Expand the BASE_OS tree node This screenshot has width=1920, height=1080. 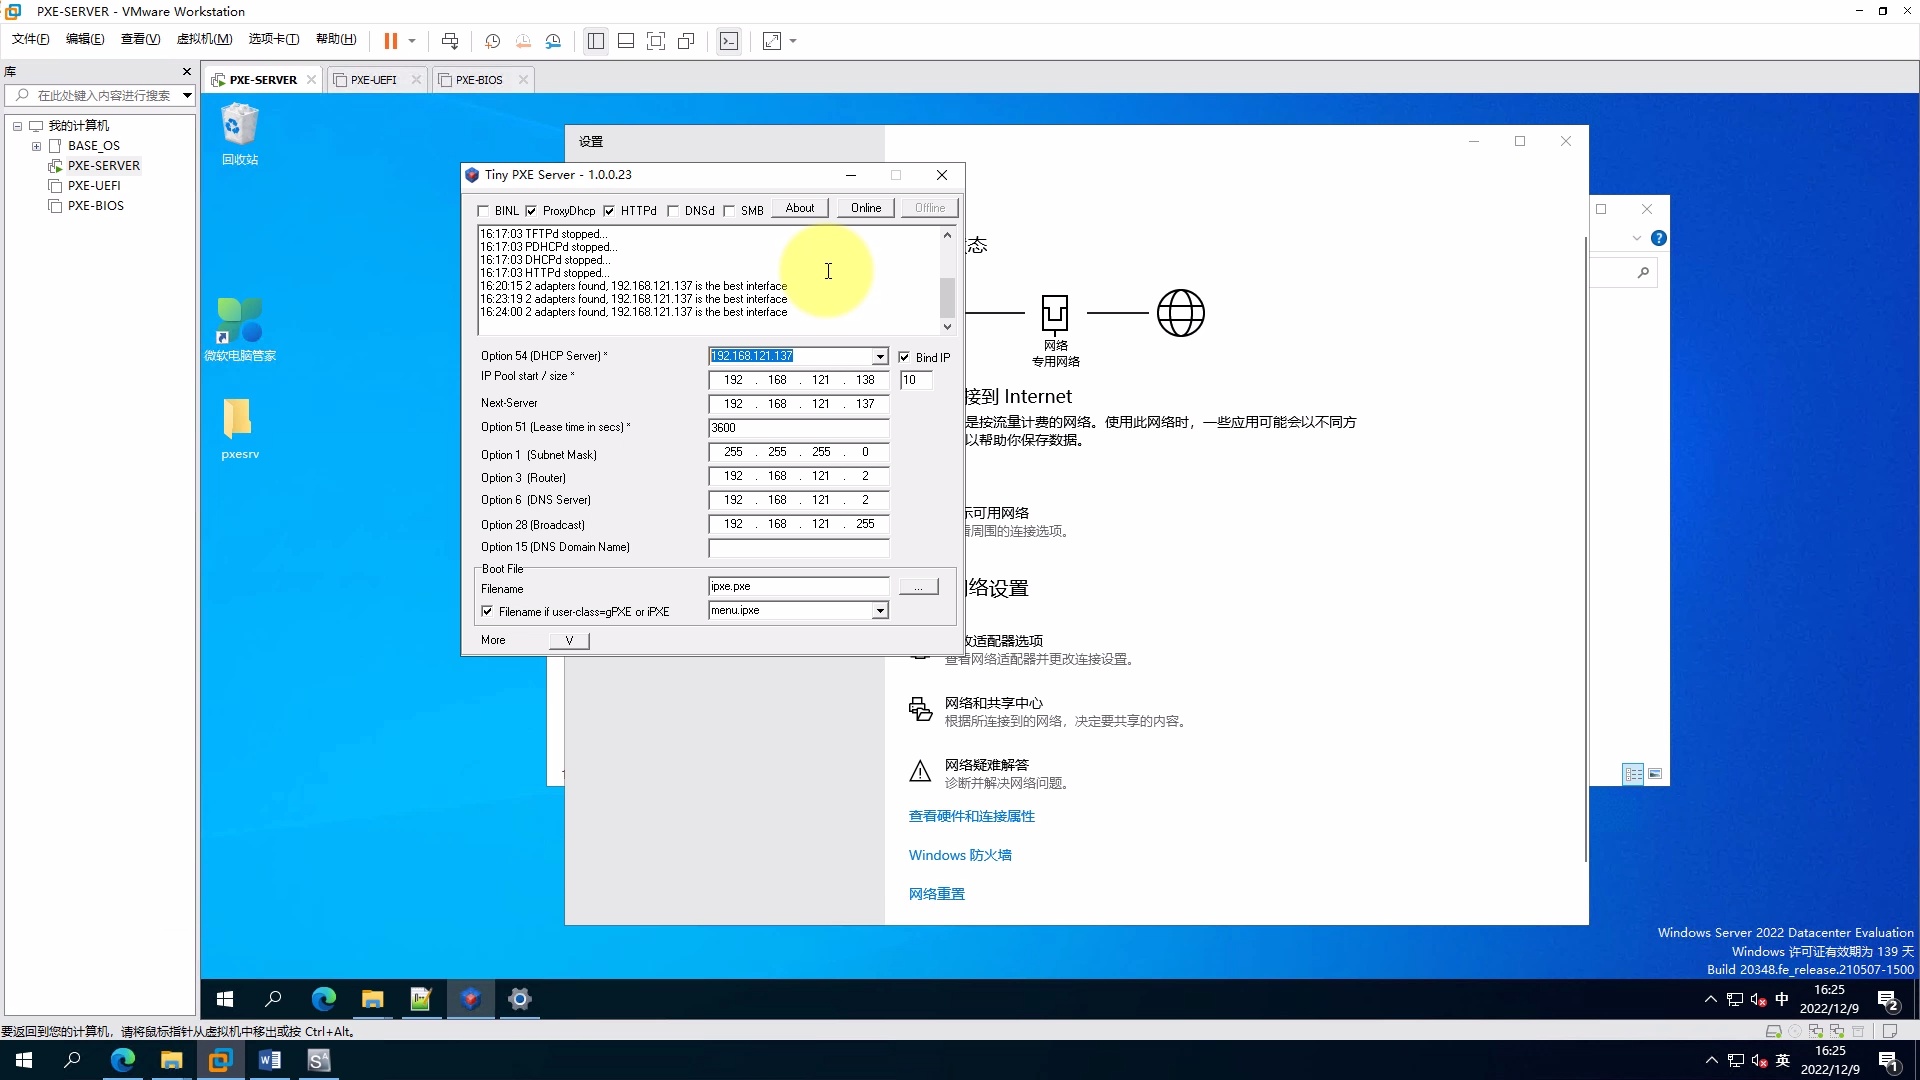(x=37, y=145)
